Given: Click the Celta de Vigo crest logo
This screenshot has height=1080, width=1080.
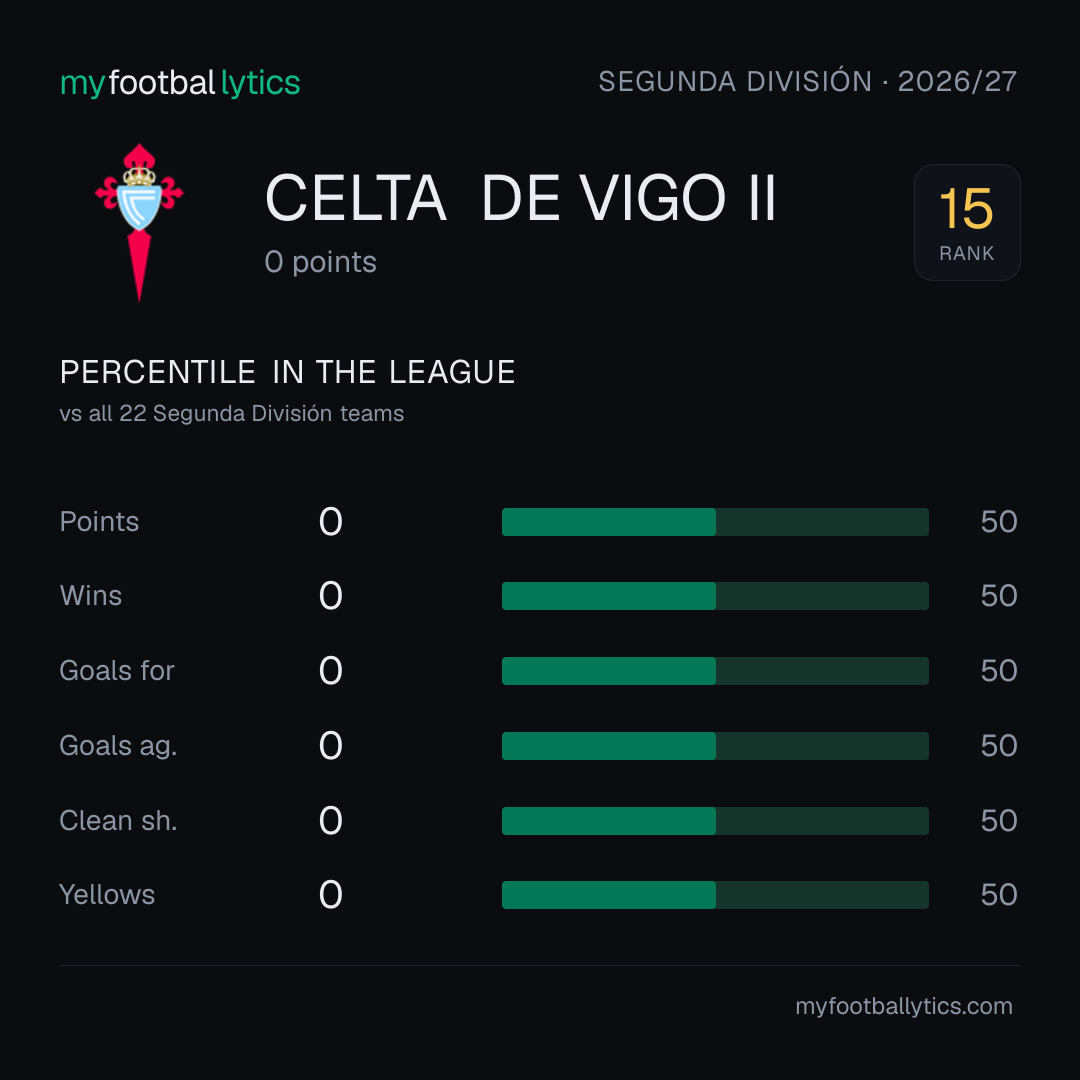Looking at the screenshot, I should (139, 222).
